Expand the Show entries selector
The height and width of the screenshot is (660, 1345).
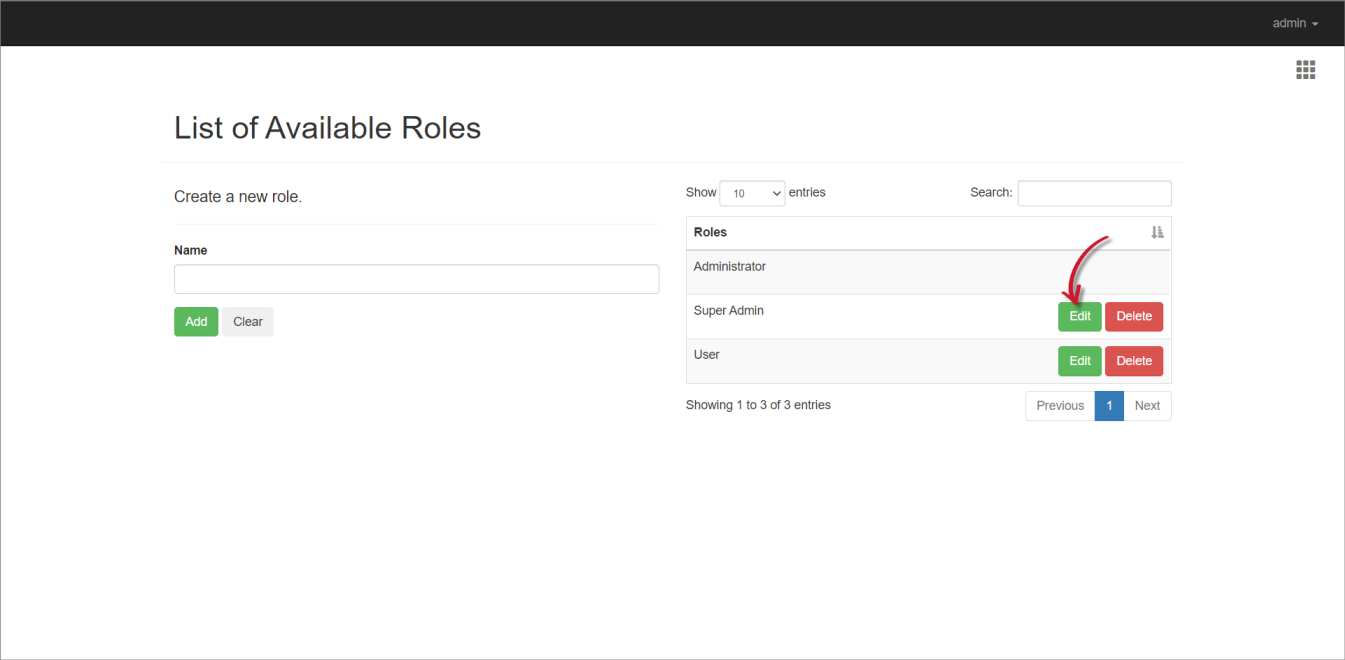pyautogui.click(x=752, y=192)
